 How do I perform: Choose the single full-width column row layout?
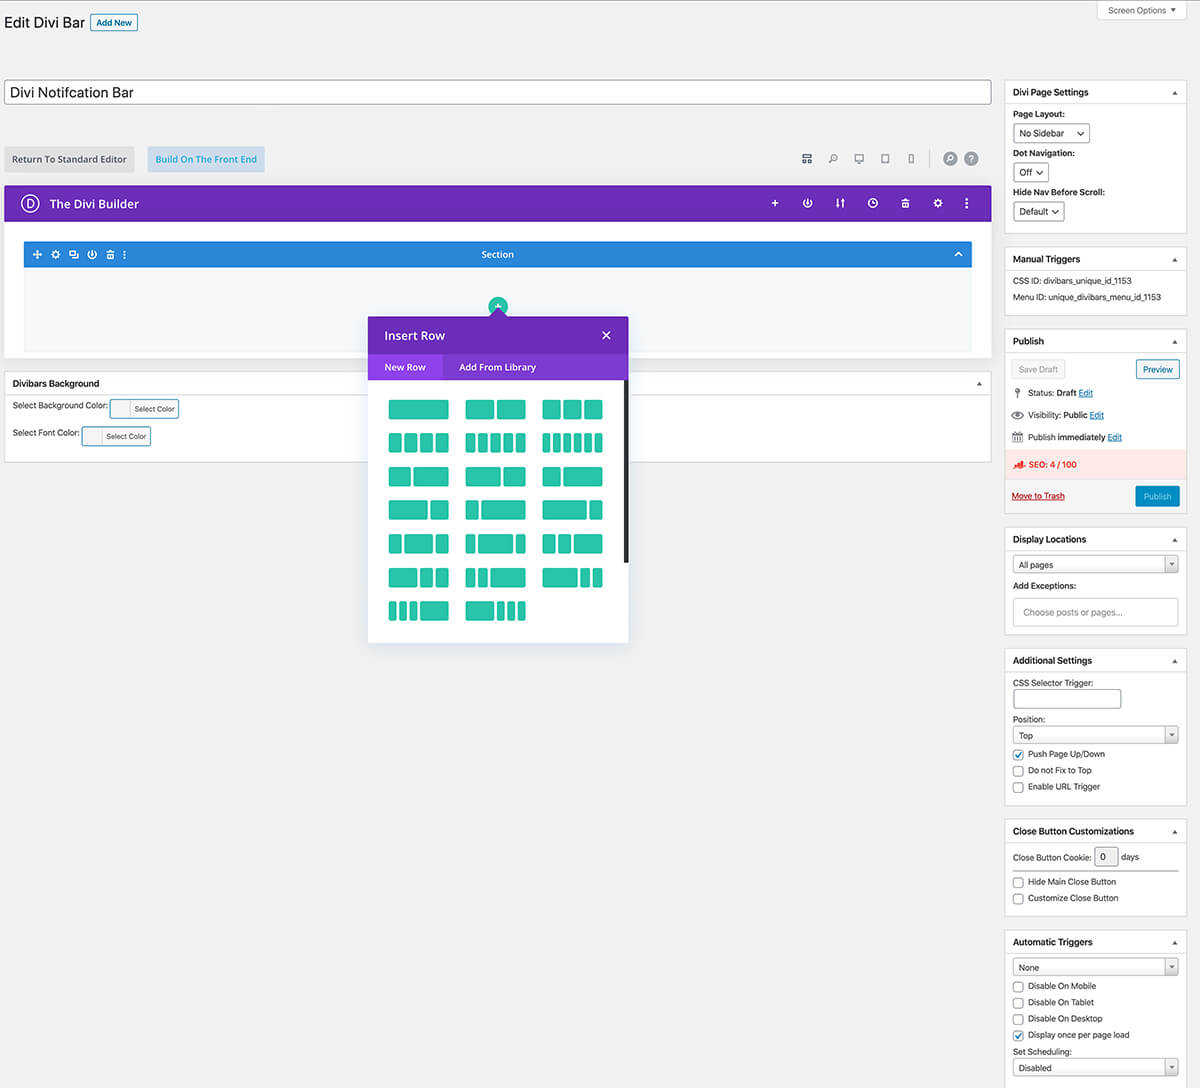point(418,409)
